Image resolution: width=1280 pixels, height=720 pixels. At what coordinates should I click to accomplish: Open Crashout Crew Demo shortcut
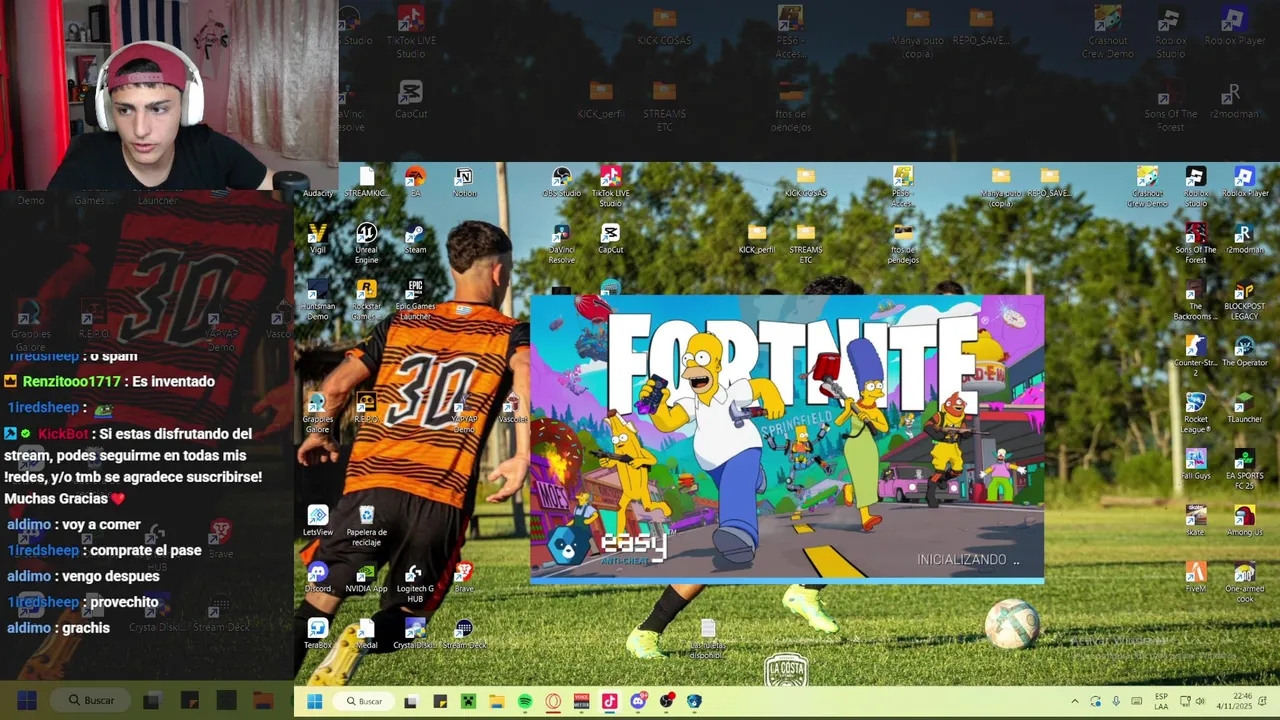(1147, 187)
